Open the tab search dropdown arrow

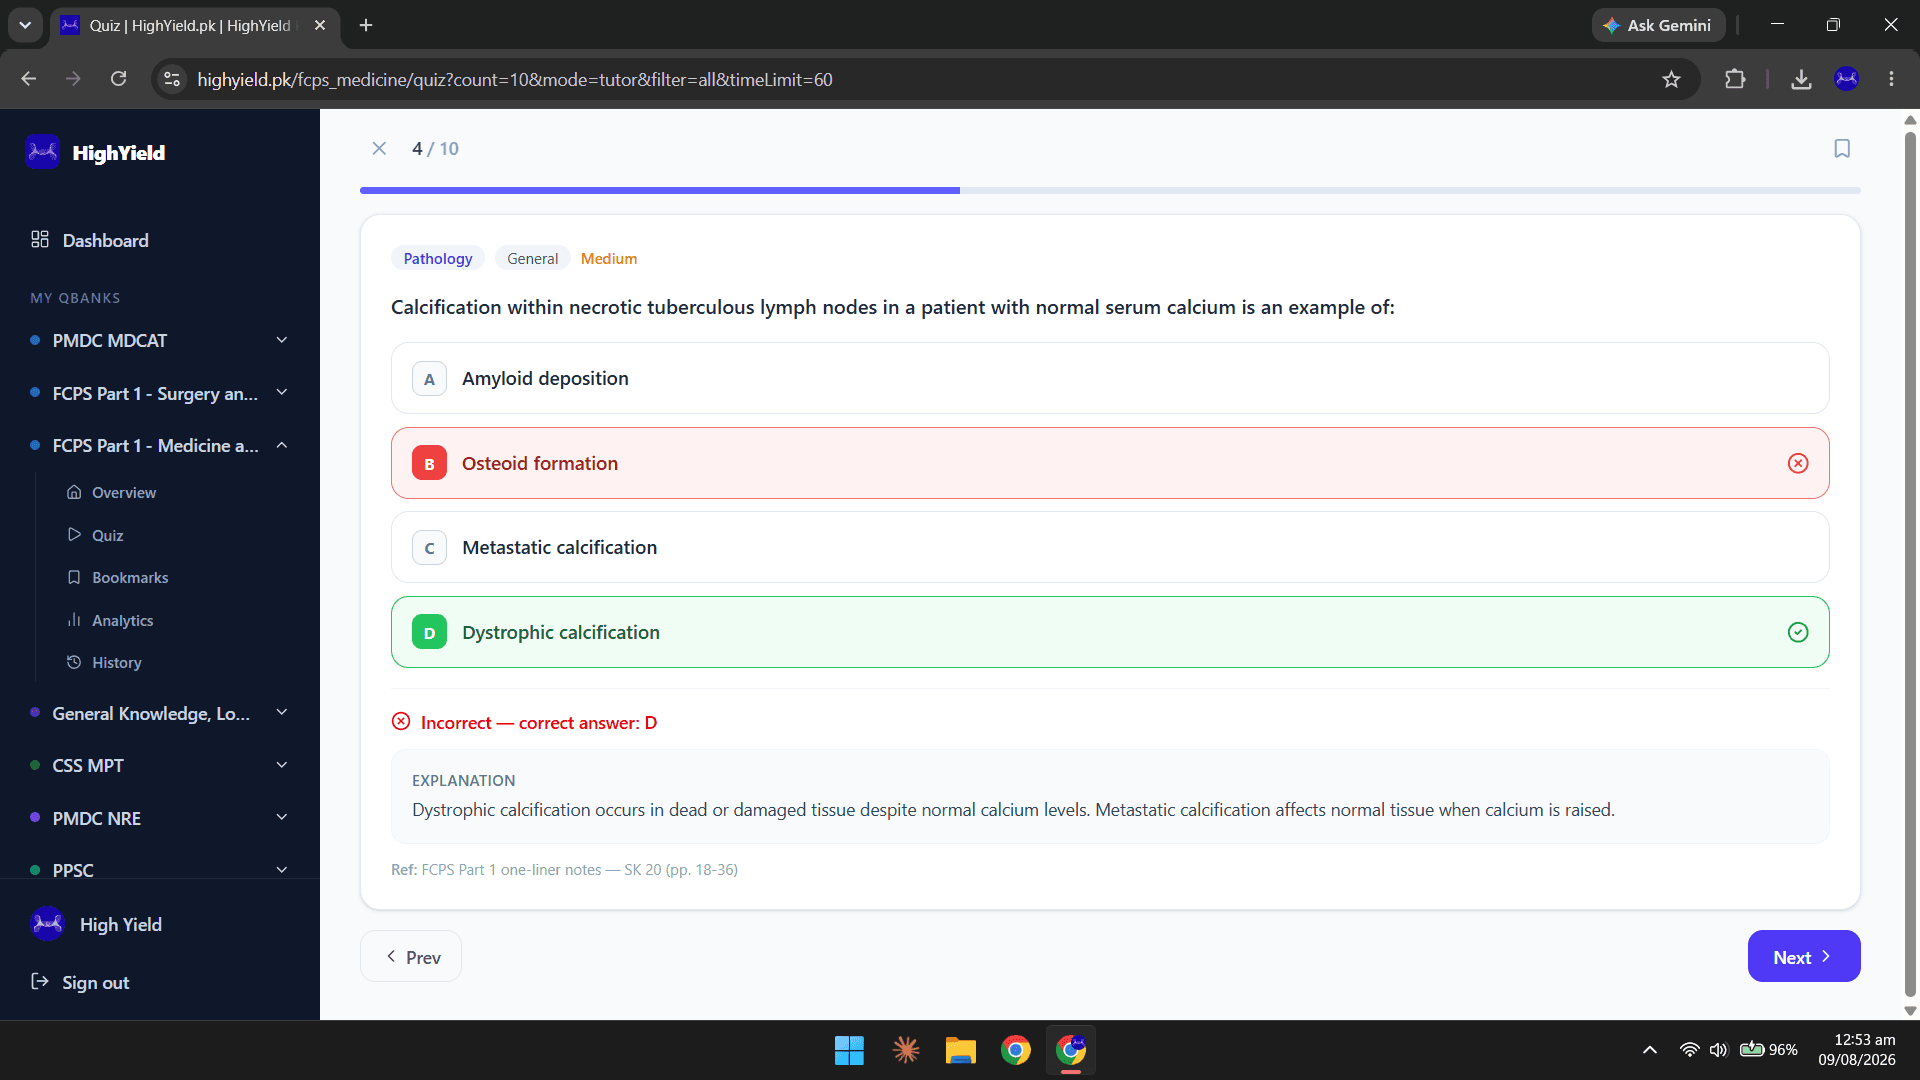tap(25, 25)
